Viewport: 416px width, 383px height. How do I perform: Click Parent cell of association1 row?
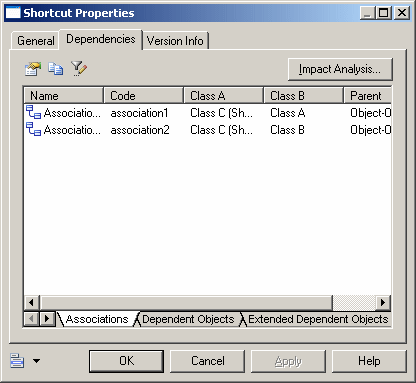pyautogui.click(x=371, y=113)
